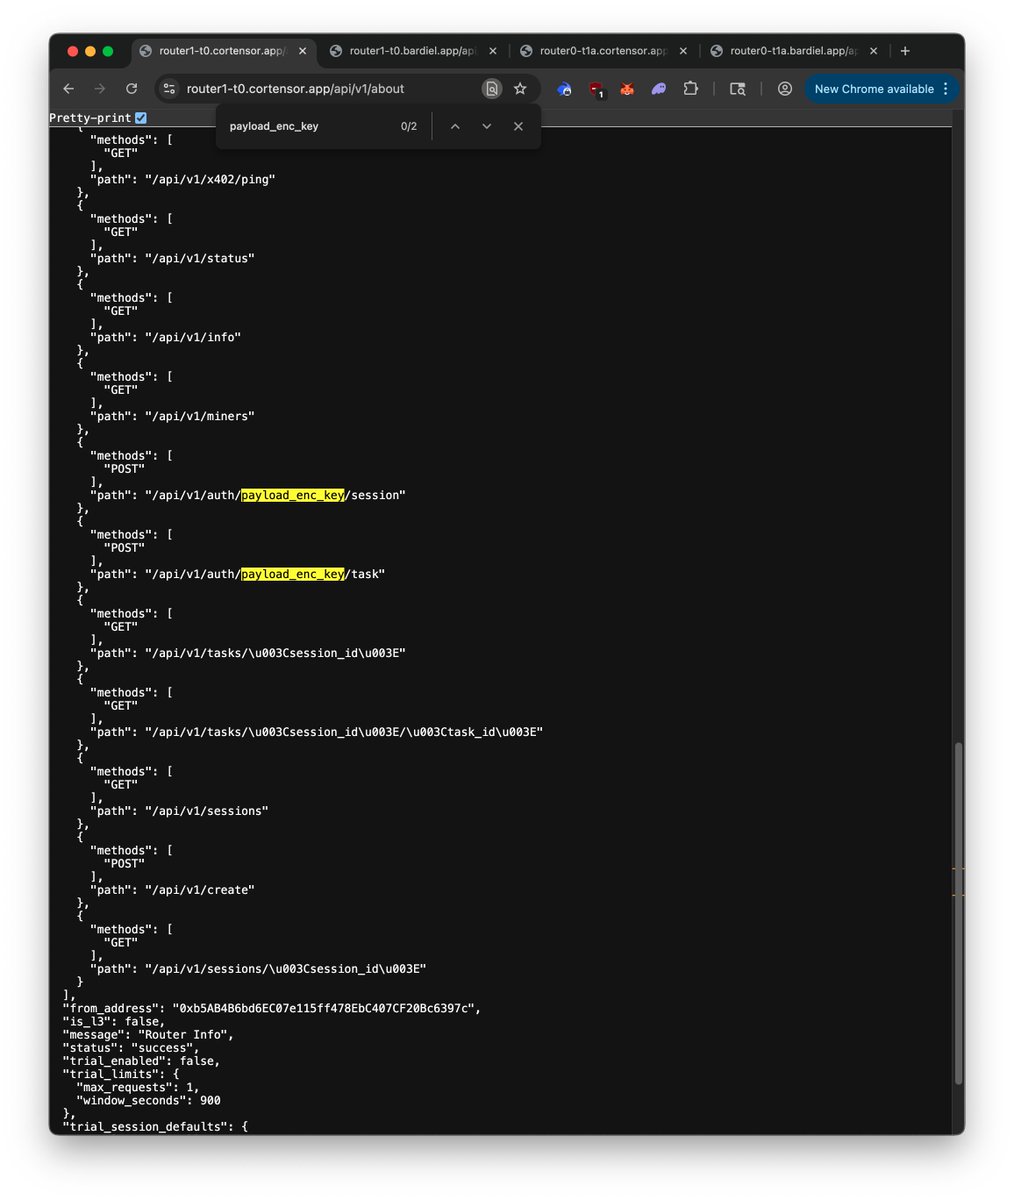Viewport: 1014px width, 1200px height.
Task: Open the red extension with badge 1
Action: [596, 90]
